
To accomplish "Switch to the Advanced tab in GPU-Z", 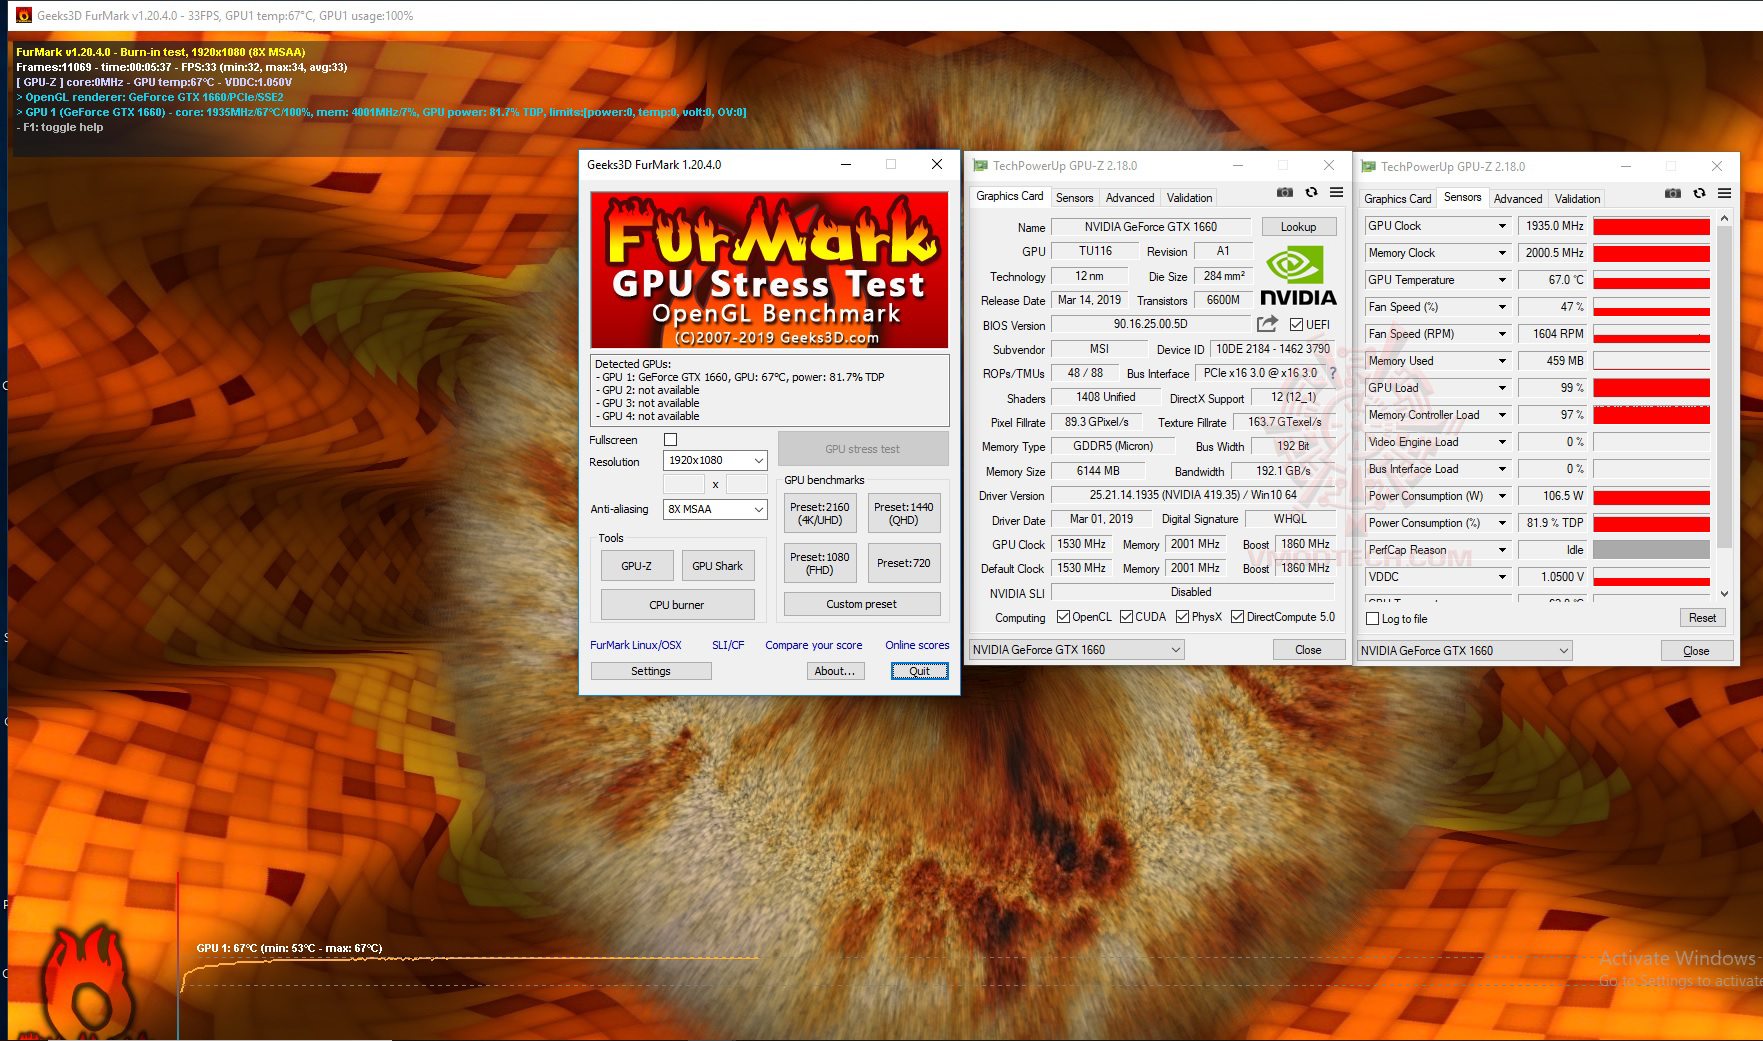I will (1129, 197).
